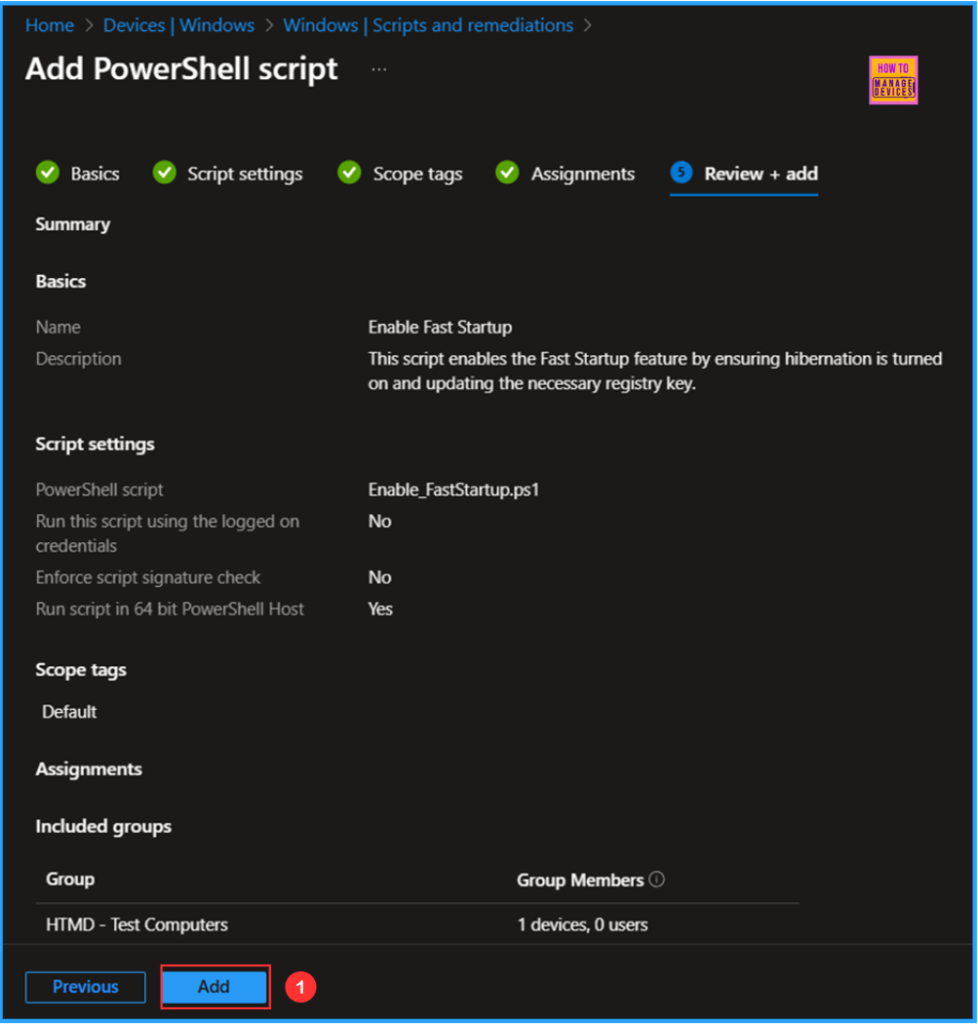Click the step 5 circle icon
The height and width of the screenshot is (1024, 978).
(x=681, y=172)
